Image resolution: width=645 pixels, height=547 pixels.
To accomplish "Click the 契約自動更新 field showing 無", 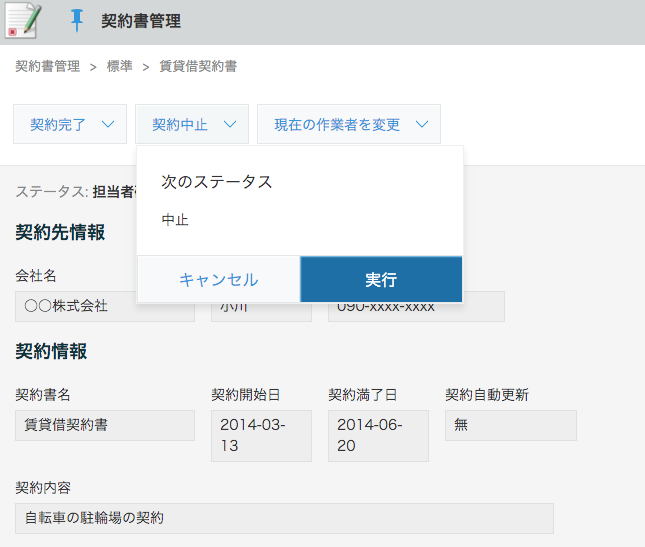I will click(x=510, y=425).
